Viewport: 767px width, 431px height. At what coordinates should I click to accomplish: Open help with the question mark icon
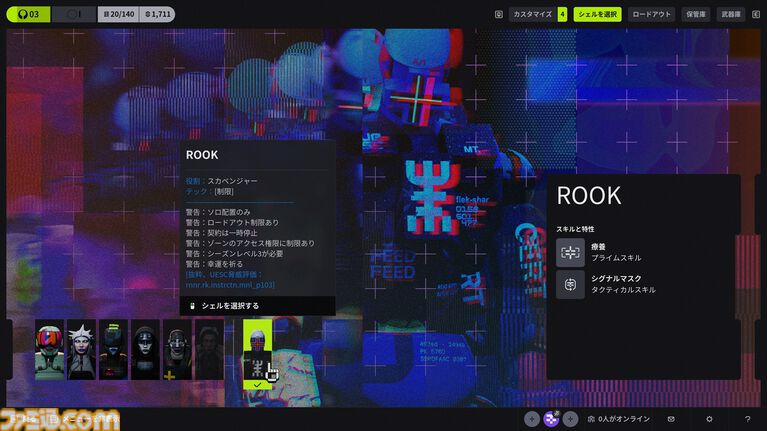tap(747, 419)
